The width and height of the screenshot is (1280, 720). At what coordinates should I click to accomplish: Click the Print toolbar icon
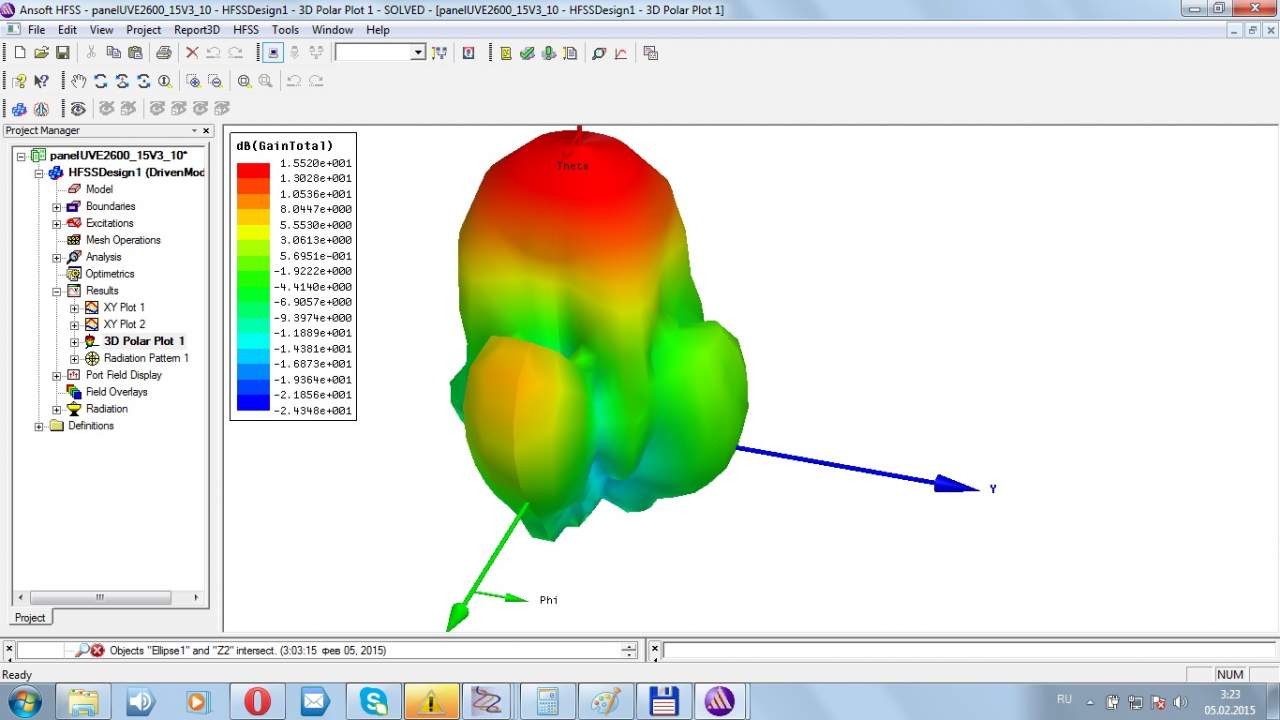(163, 52)
